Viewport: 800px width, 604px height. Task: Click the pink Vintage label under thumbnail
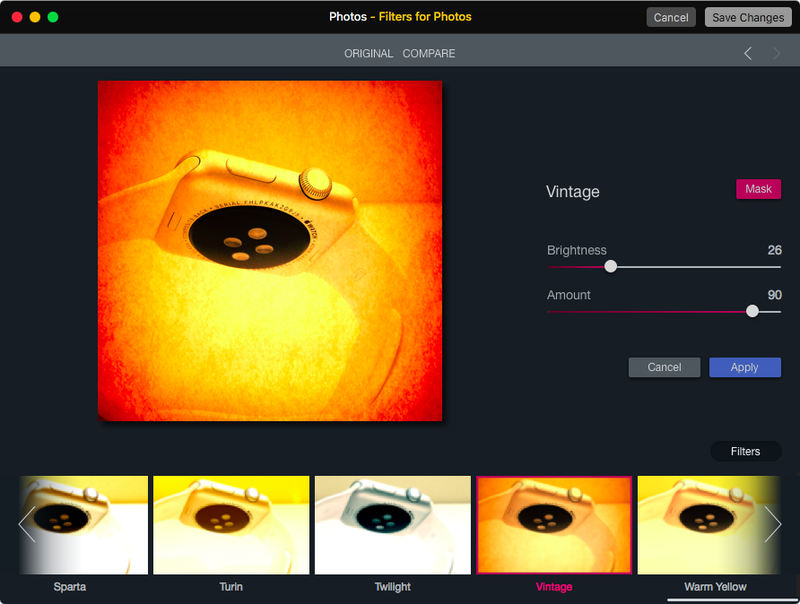coord(554,587)
